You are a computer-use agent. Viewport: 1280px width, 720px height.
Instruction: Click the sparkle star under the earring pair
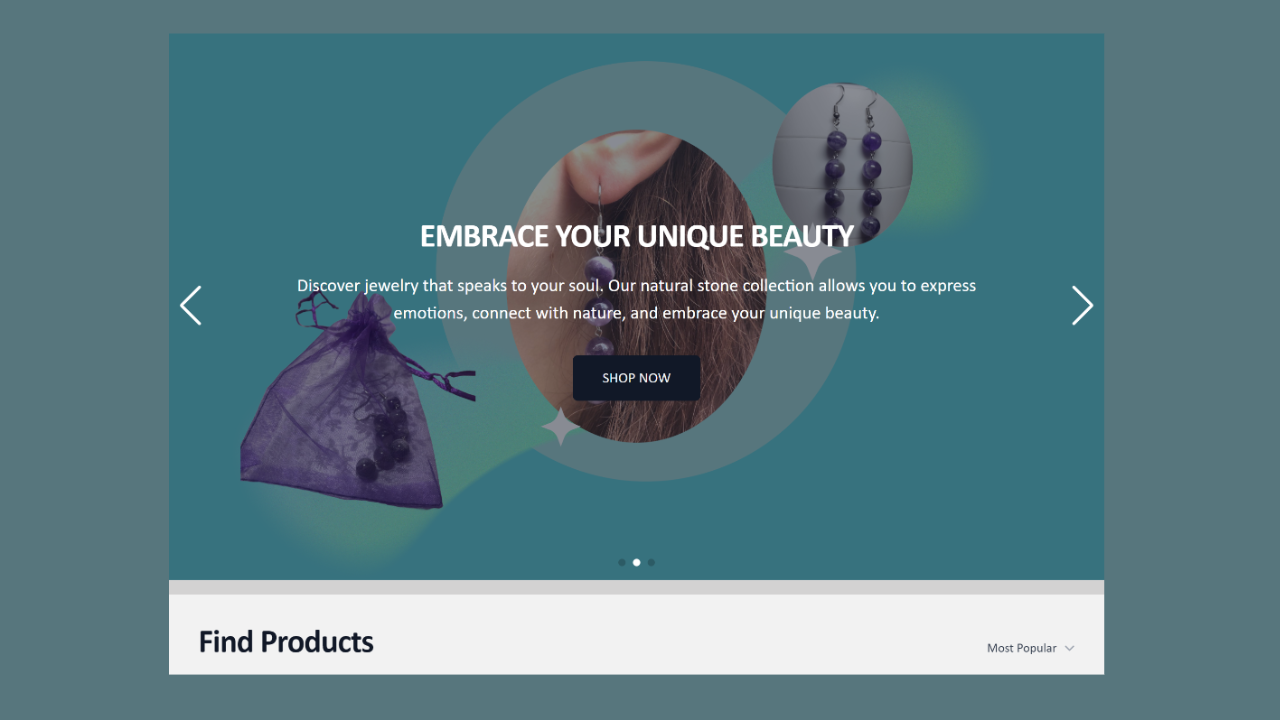click(x=812, y=256)
